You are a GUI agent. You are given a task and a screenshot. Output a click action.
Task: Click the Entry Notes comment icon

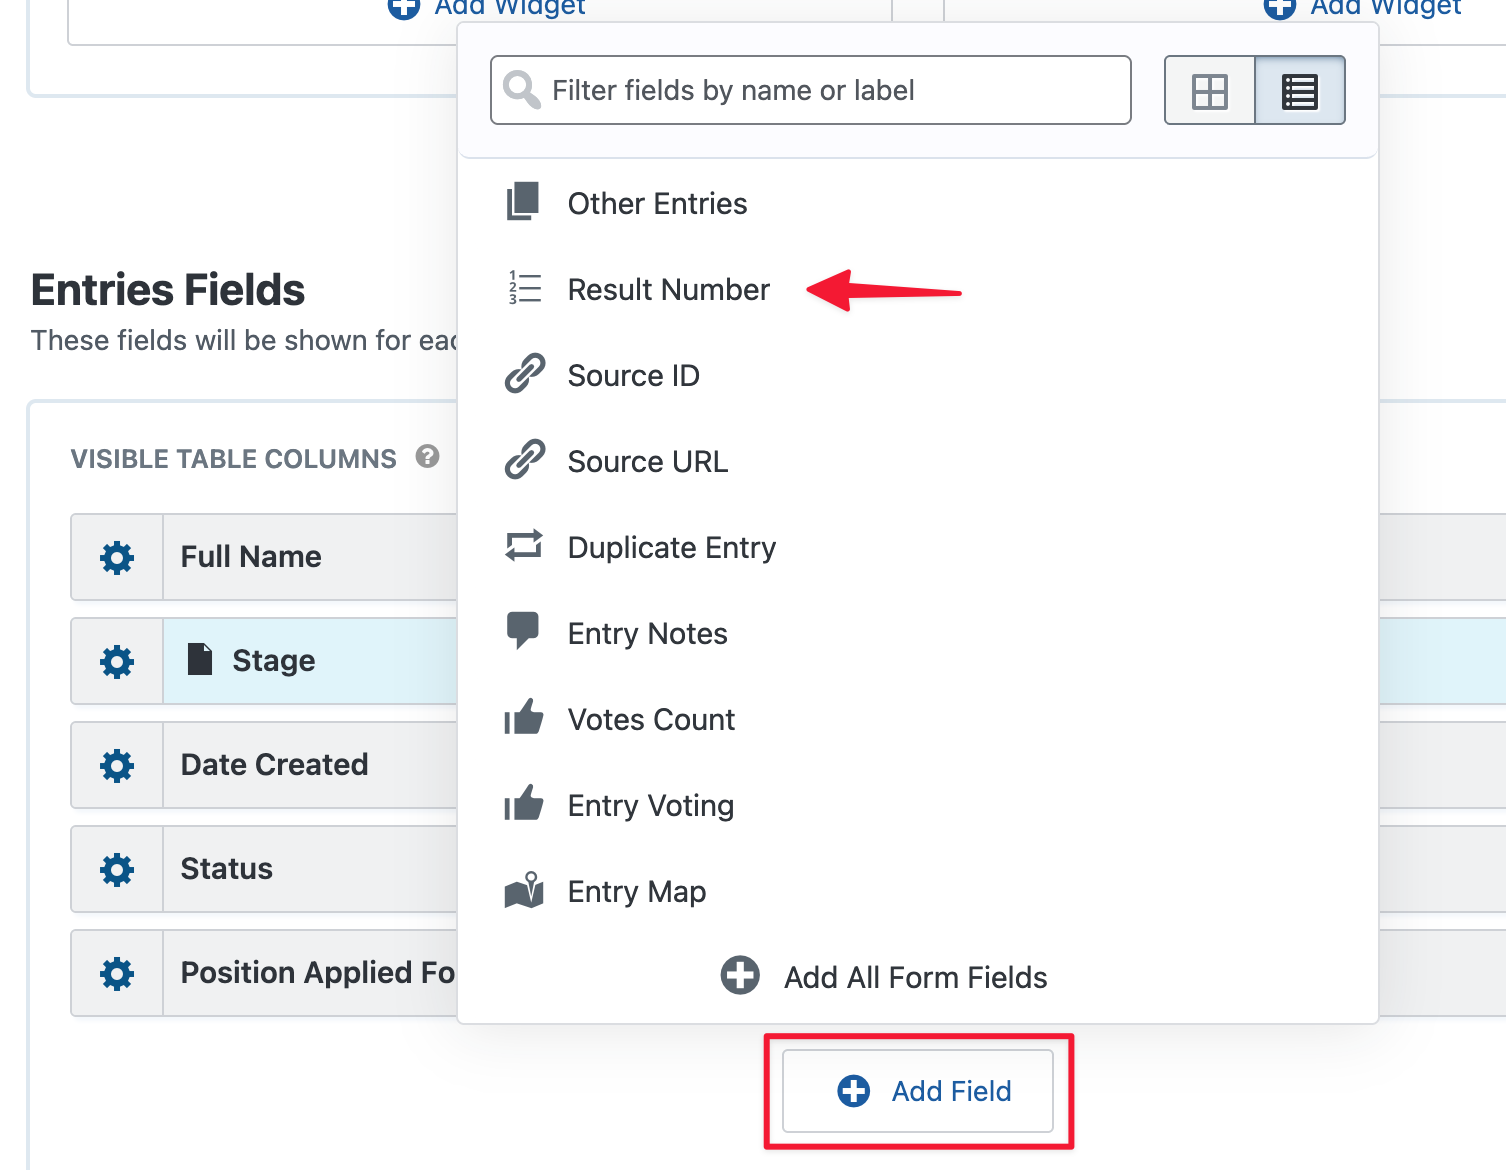(524, 632)
